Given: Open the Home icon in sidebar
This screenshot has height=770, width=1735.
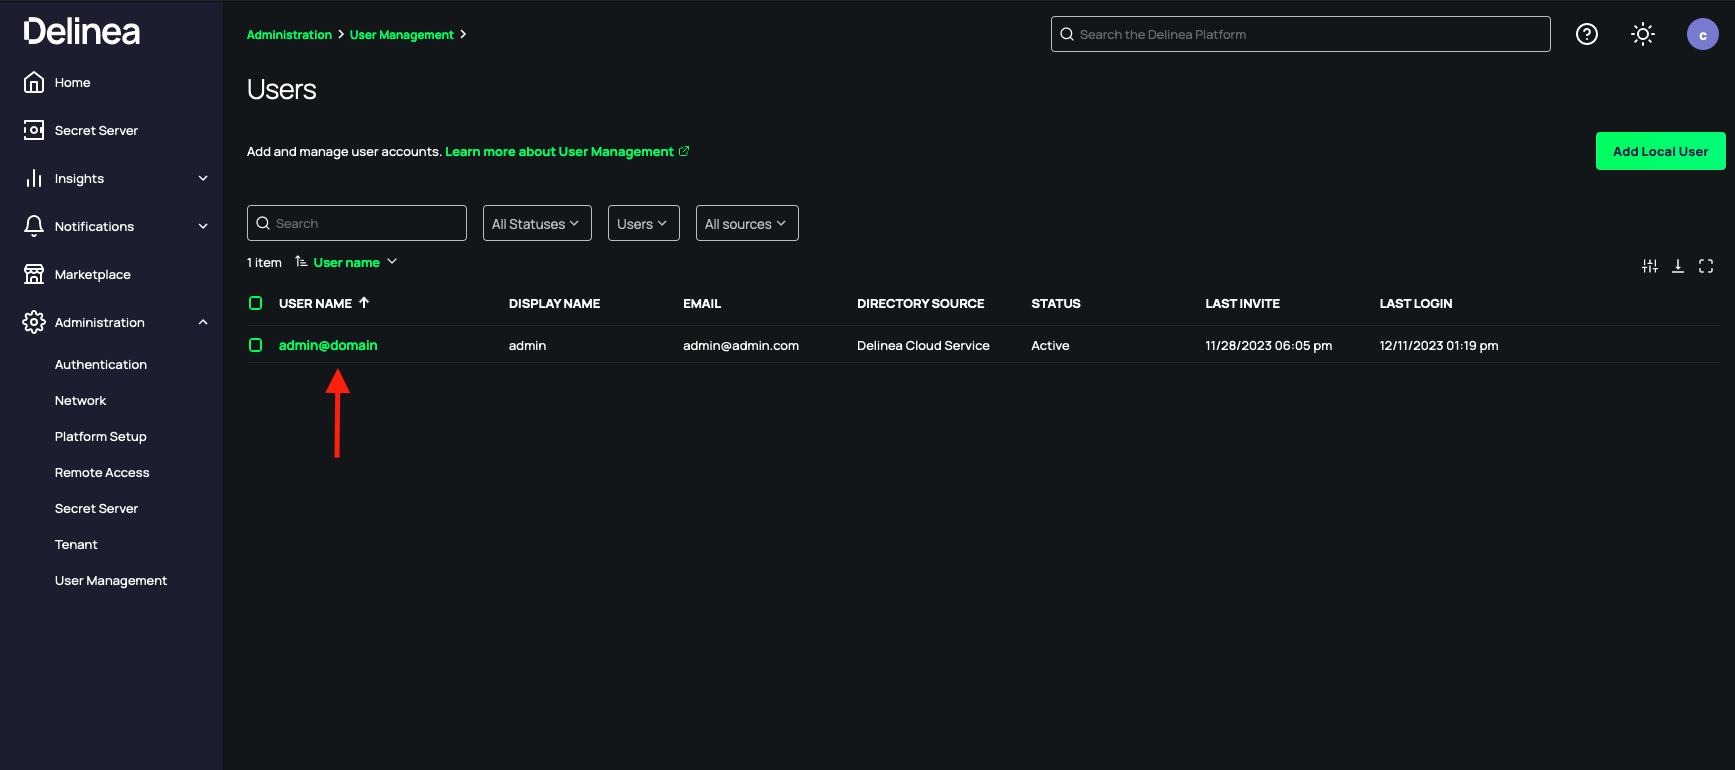Looking at the screenshot, I should (x=34, y=82).
